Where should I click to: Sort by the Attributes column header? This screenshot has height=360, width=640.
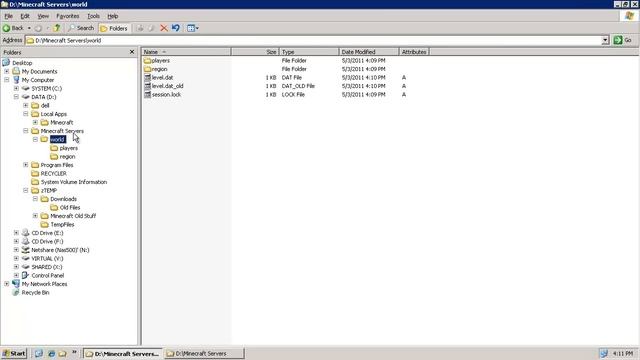pyautogui.click(x=414, y=52)
